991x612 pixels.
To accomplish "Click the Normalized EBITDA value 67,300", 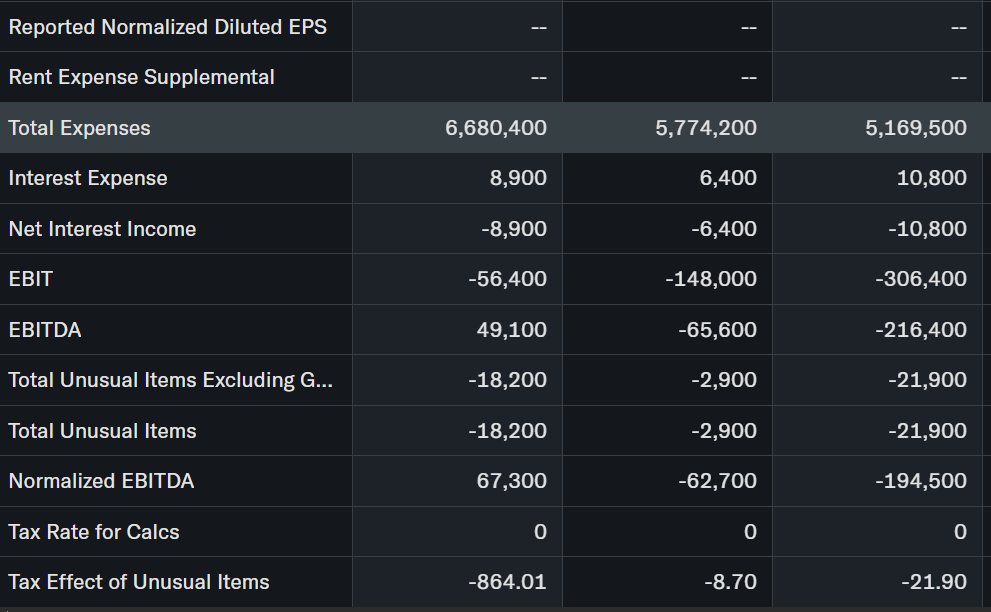I will (514, 481).
